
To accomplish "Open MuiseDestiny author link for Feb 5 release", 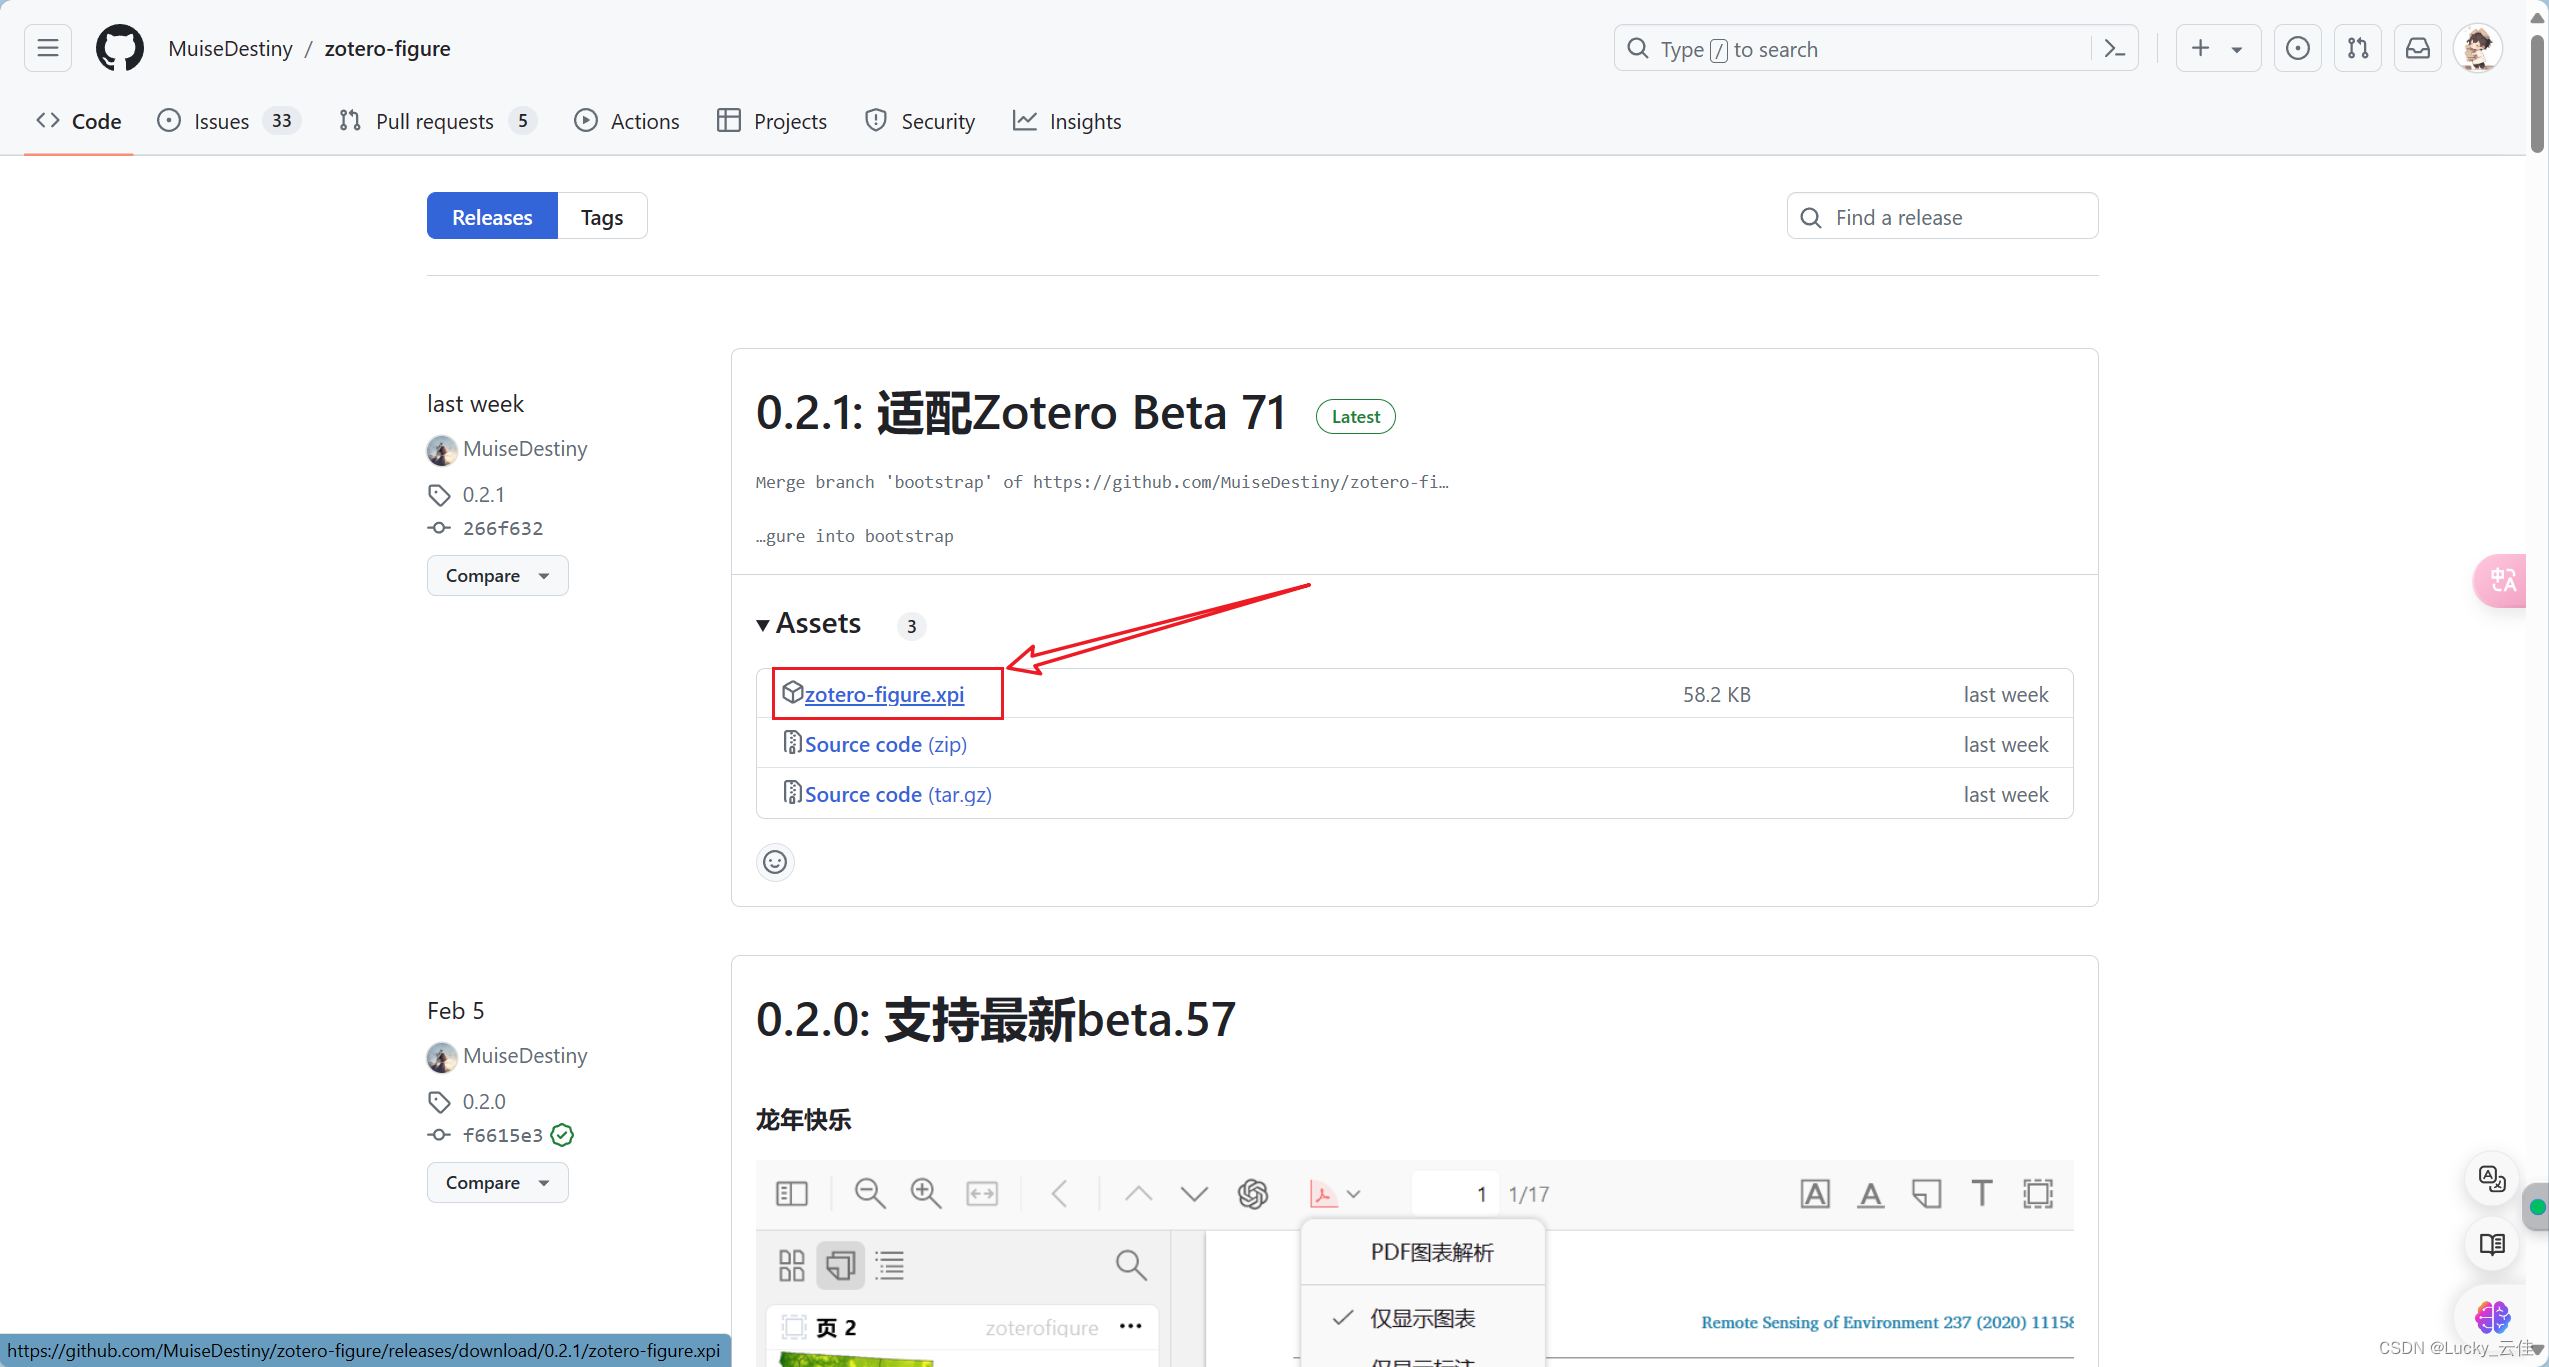I will (x=525, y=1055).
